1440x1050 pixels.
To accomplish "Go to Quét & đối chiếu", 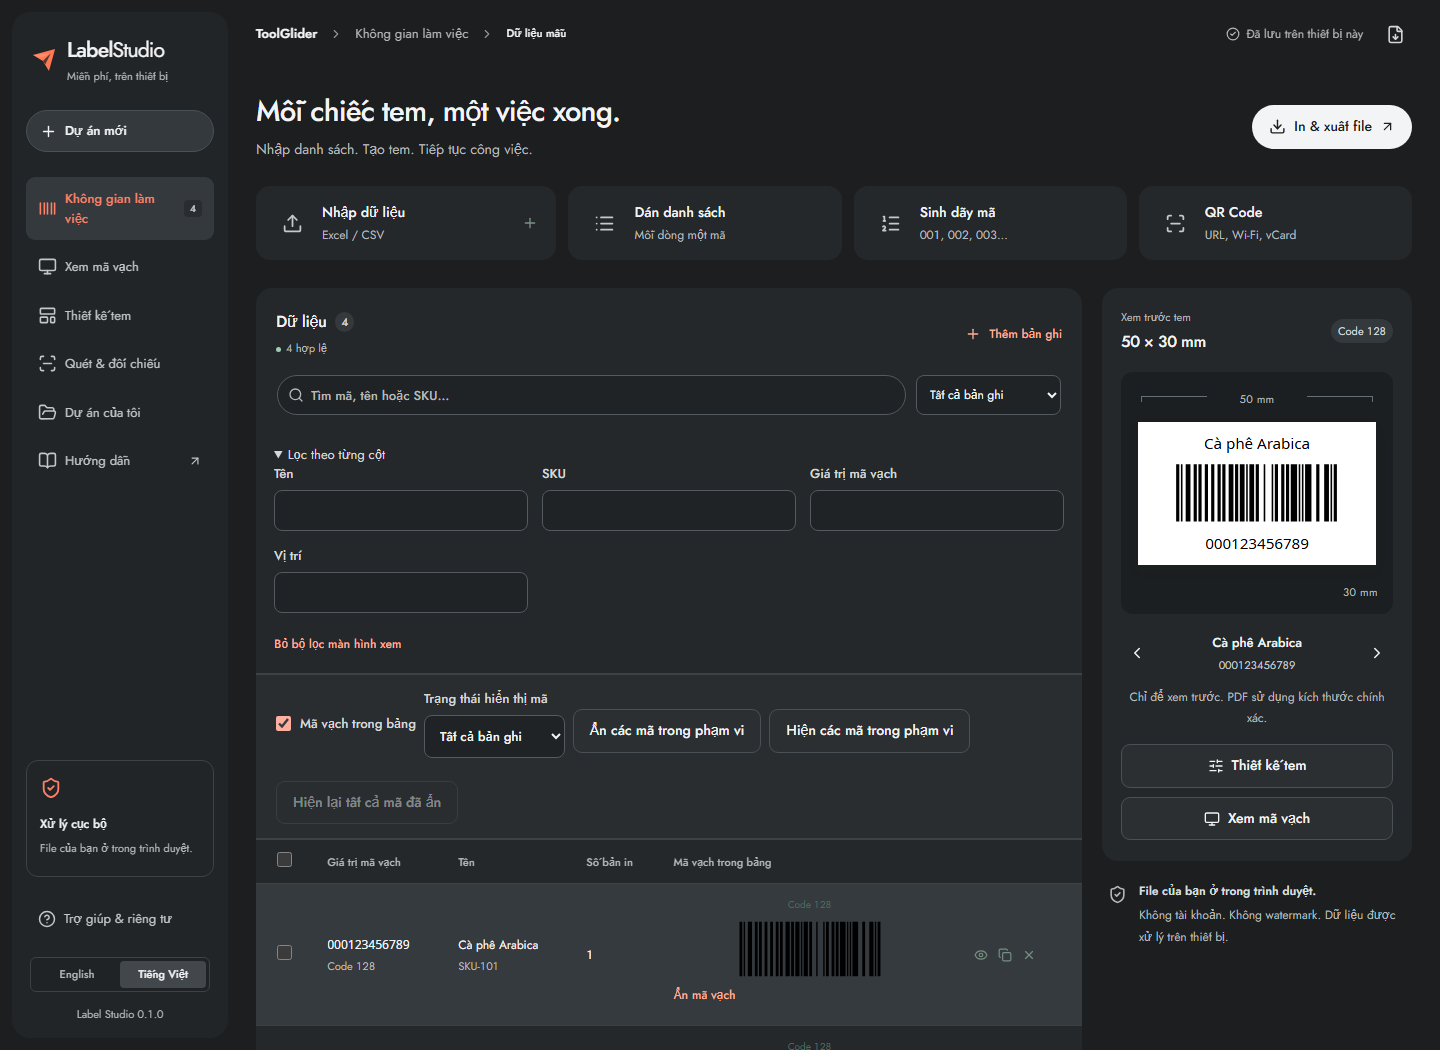I will pyautogui.click(x=120, y=364).
